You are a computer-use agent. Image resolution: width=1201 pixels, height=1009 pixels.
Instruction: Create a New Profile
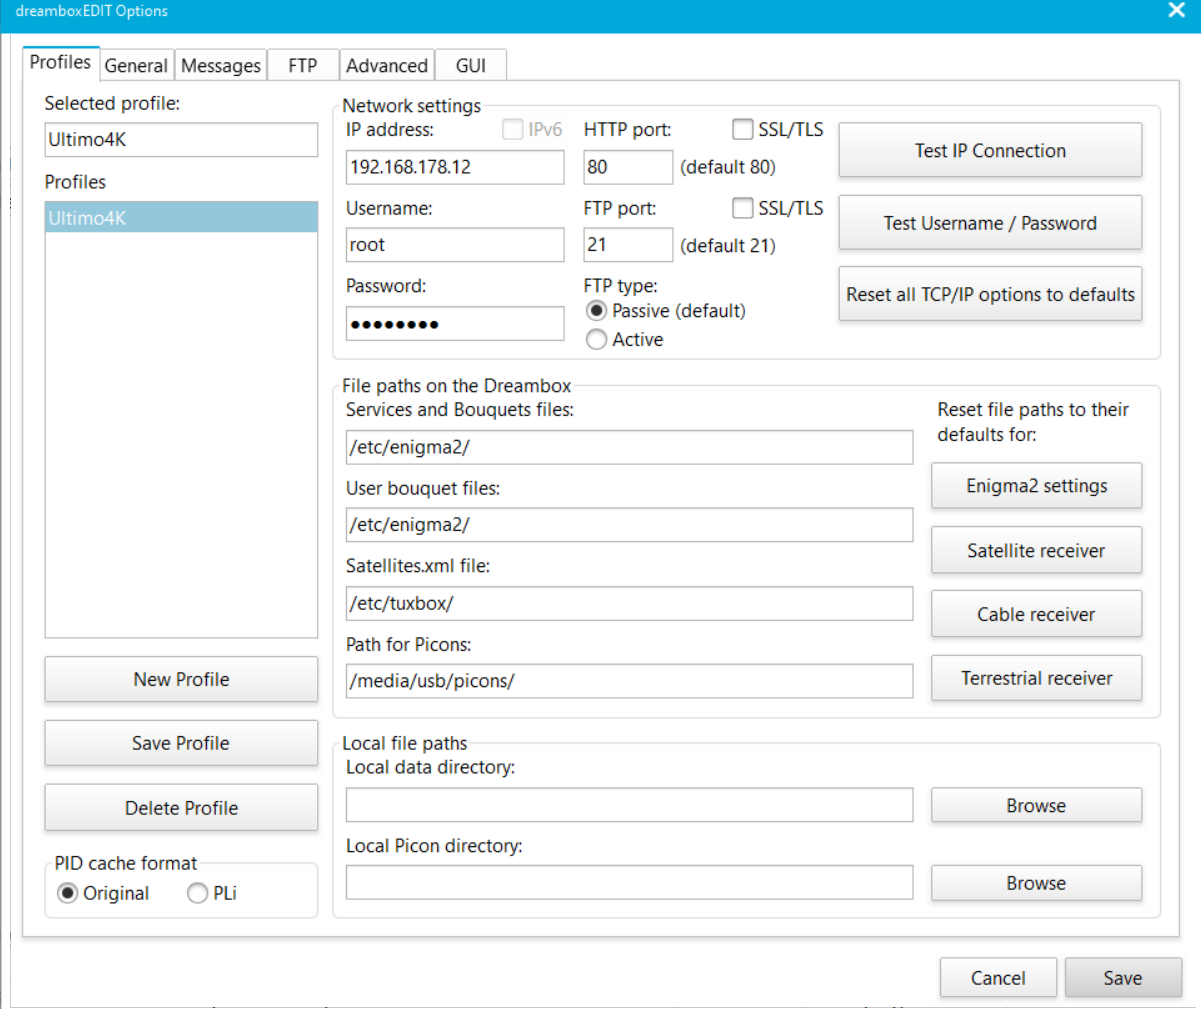tap(181, 680)
